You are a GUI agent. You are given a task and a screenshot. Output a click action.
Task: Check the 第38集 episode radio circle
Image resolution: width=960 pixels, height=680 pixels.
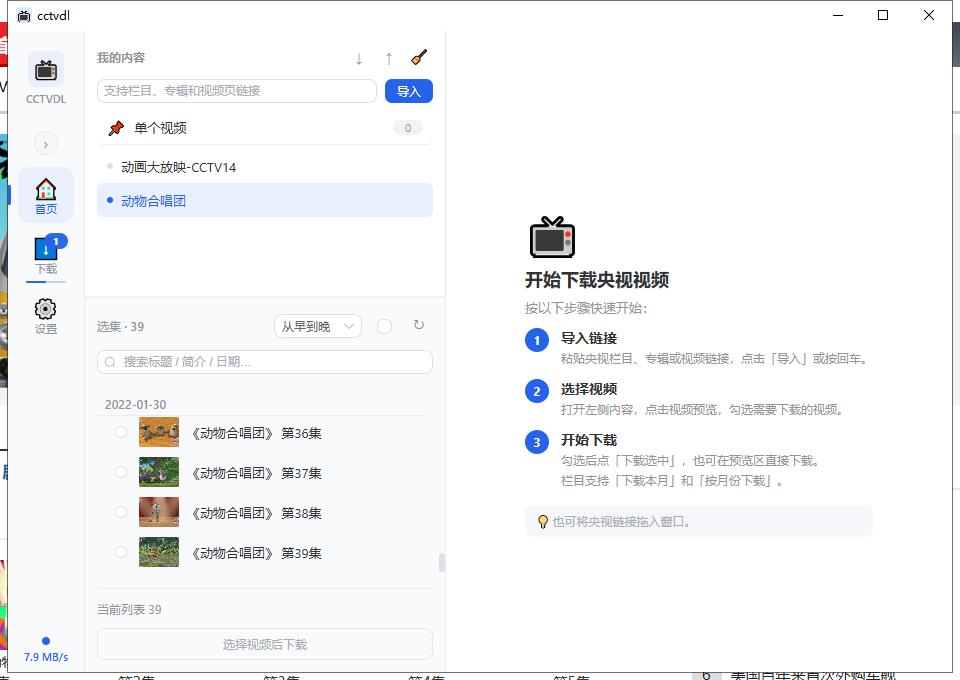tap(121, 512)
